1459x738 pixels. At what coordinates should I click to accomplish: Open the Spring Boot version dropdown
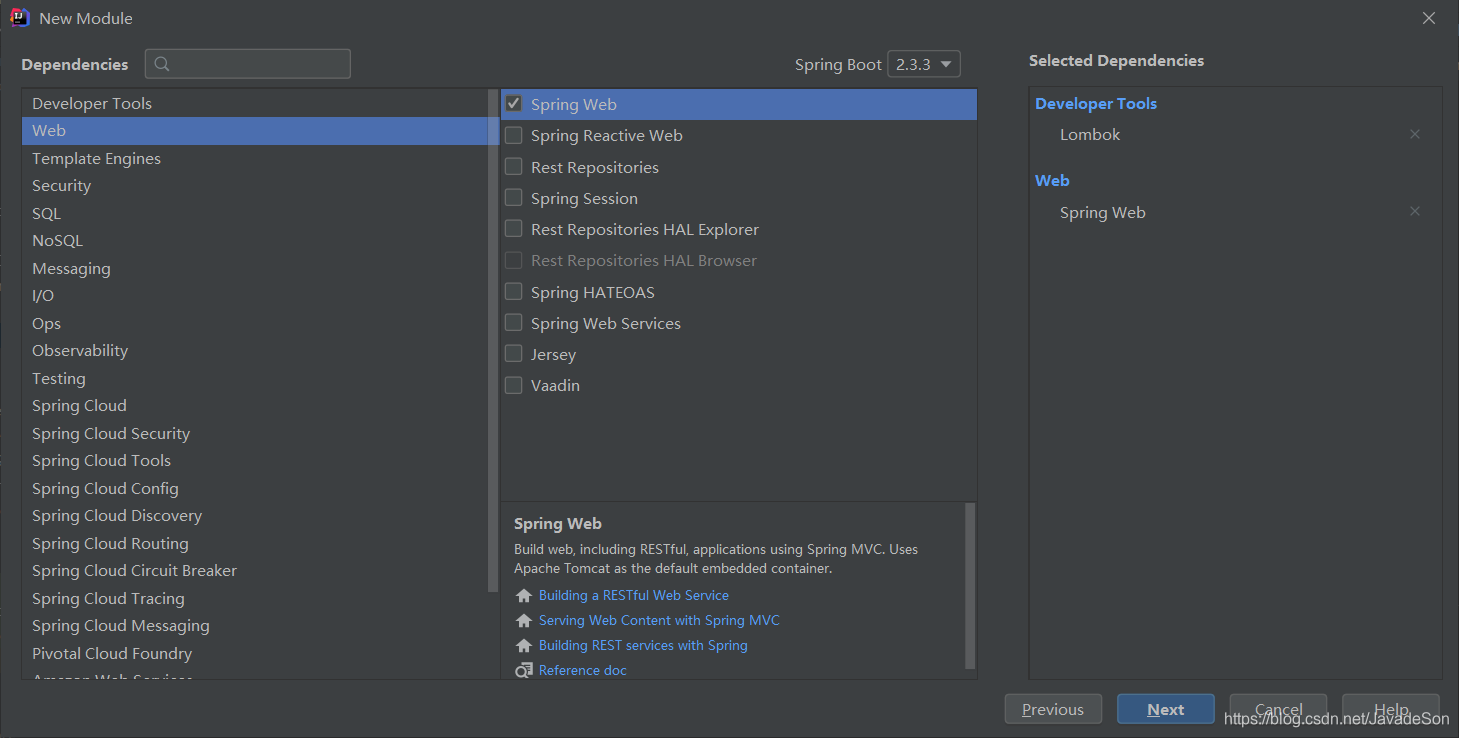click(923, 64)
